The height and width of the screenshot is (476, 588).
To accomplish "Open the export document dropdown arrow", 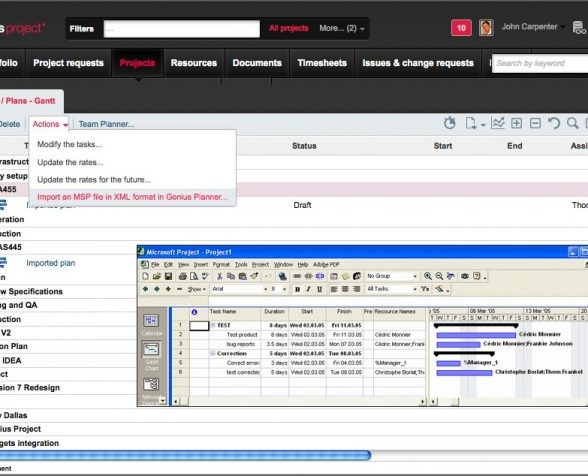I will 483,125.
